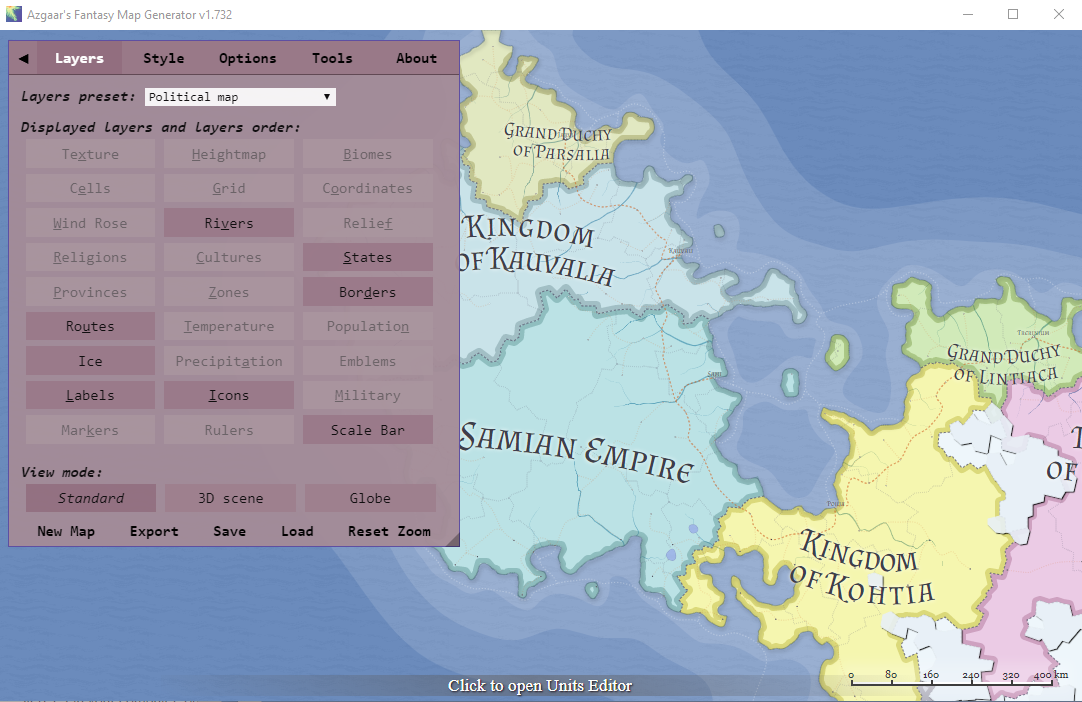Click Reset Zoom
Image resolution: width=1082 pixels, height=702 pixels.
point(389,531)
